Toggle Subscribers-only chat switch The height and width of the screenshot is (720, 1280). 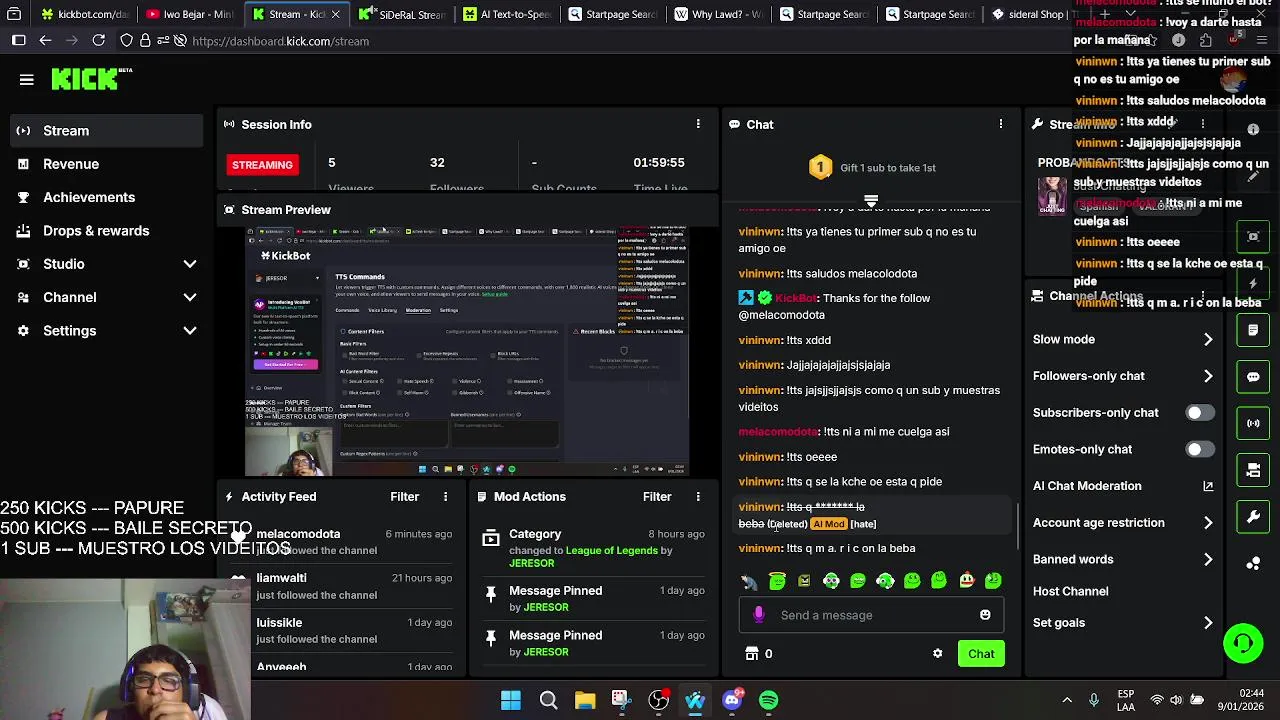click(1200, 413)
